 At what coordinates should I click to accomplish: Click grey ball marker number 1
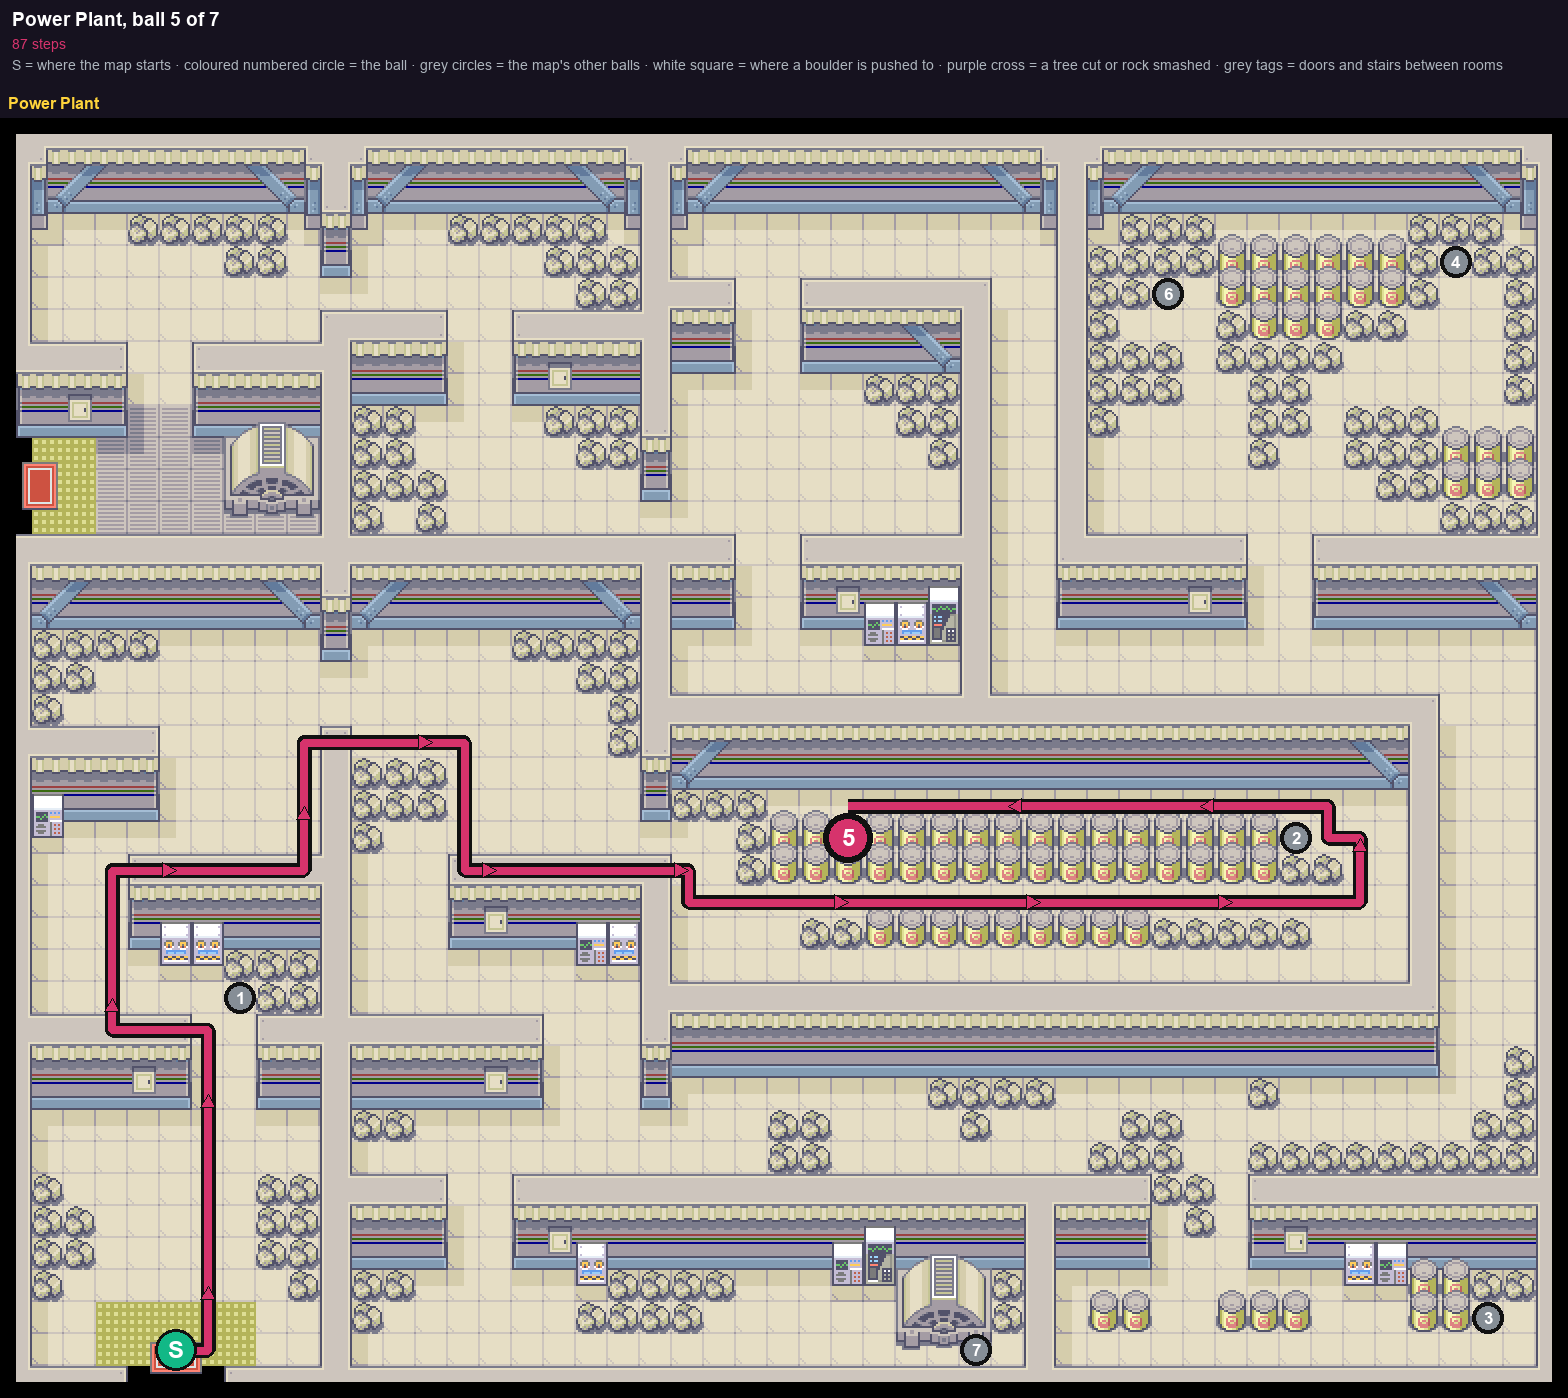point(240,998)
